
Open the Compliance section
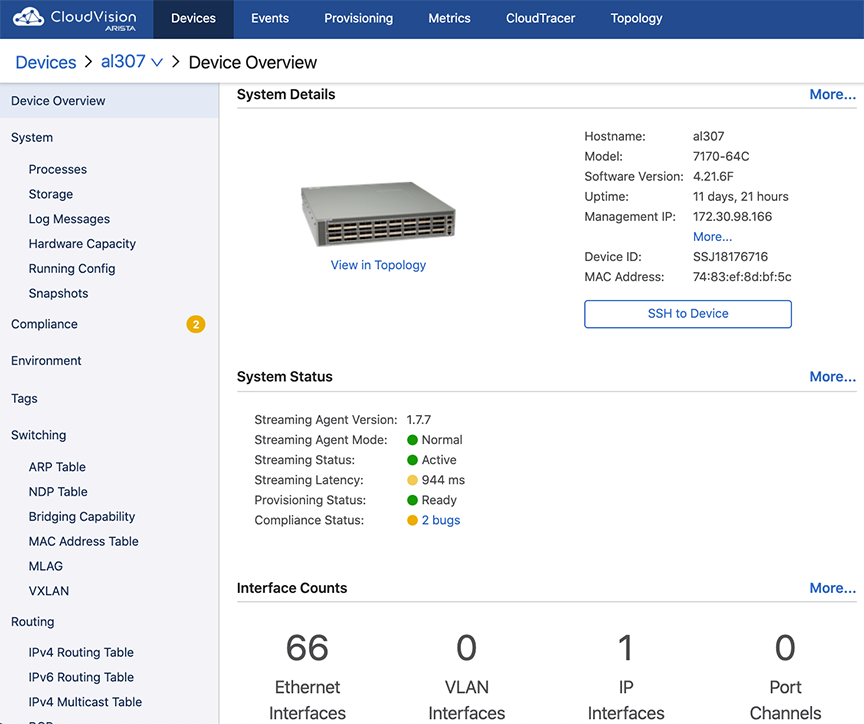(x=44, y=325)
